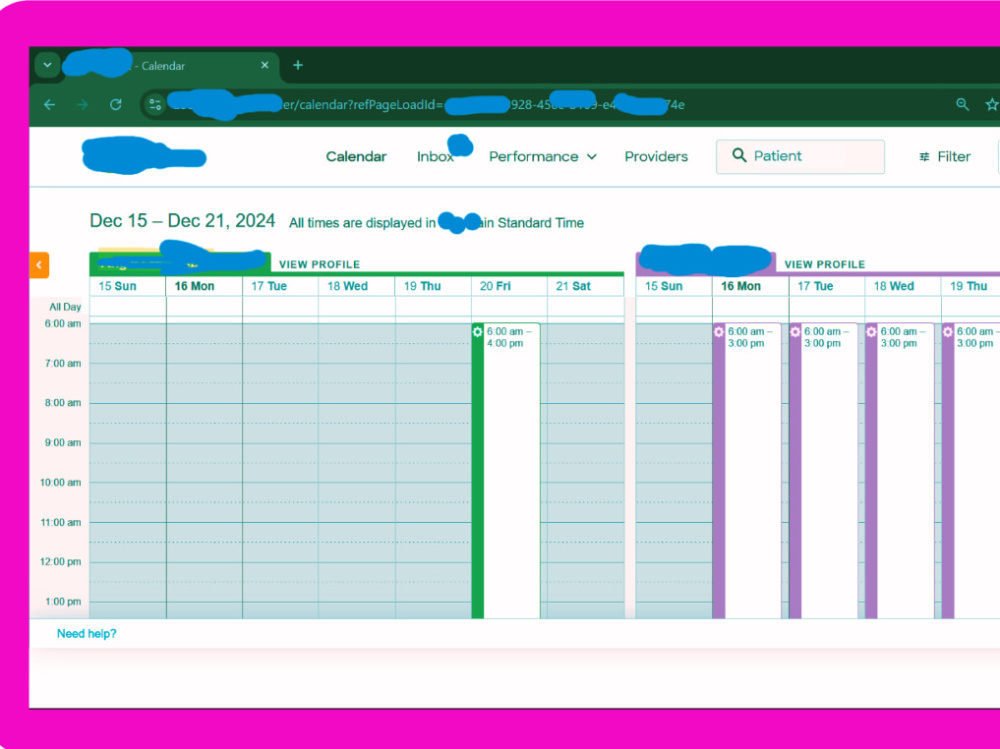
Task: Select purple calendar 16 Mon column header
Action: [x=751, y=286]
